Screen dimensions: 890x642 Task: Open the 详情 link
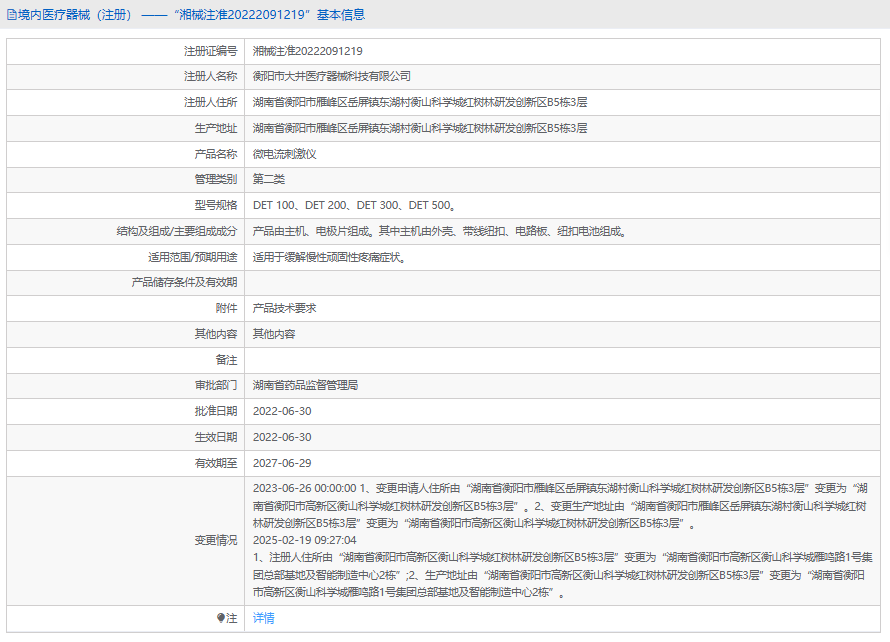263,618
